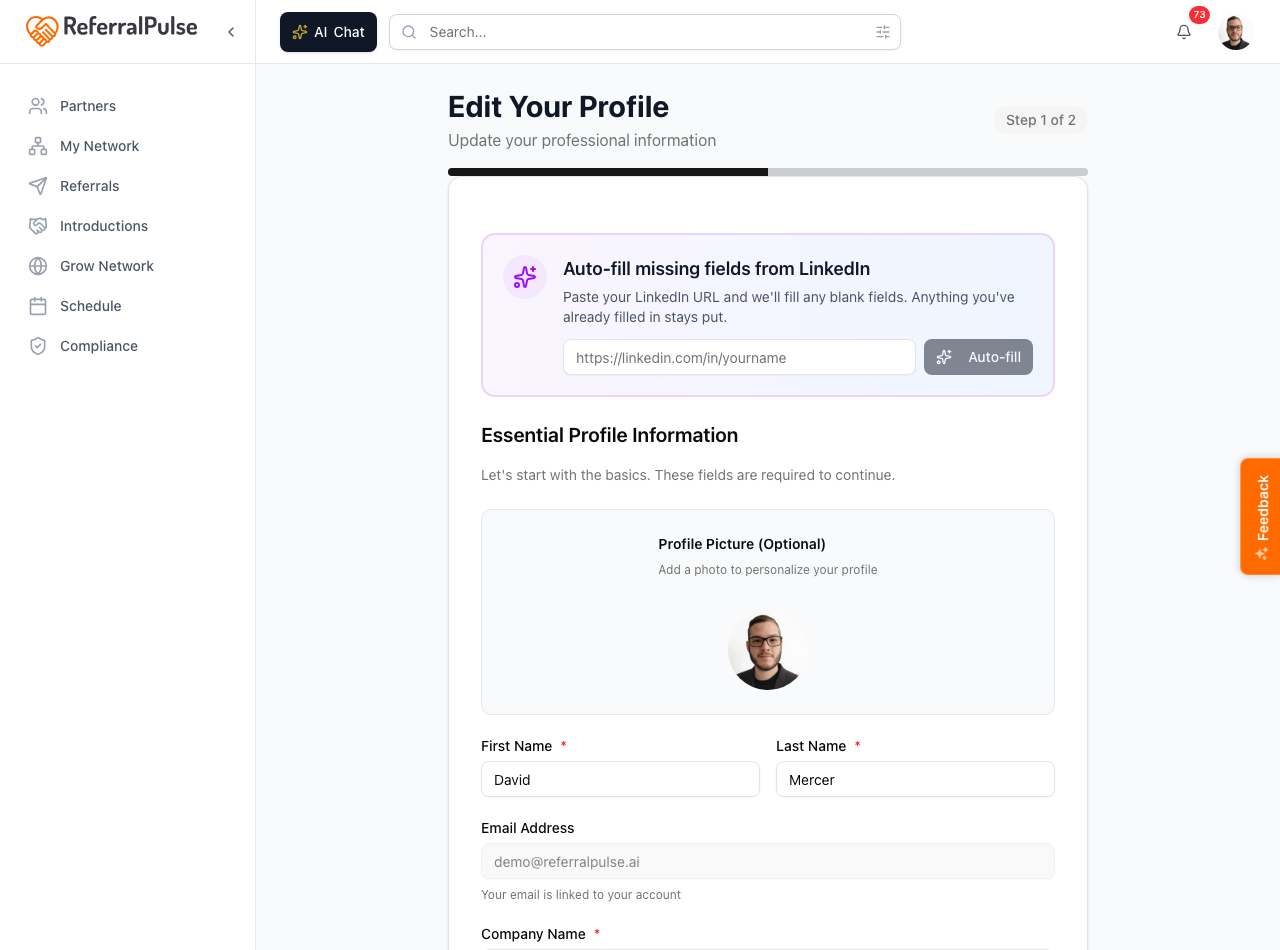Click the My Network hierarchy icon

tap(38, 146)
